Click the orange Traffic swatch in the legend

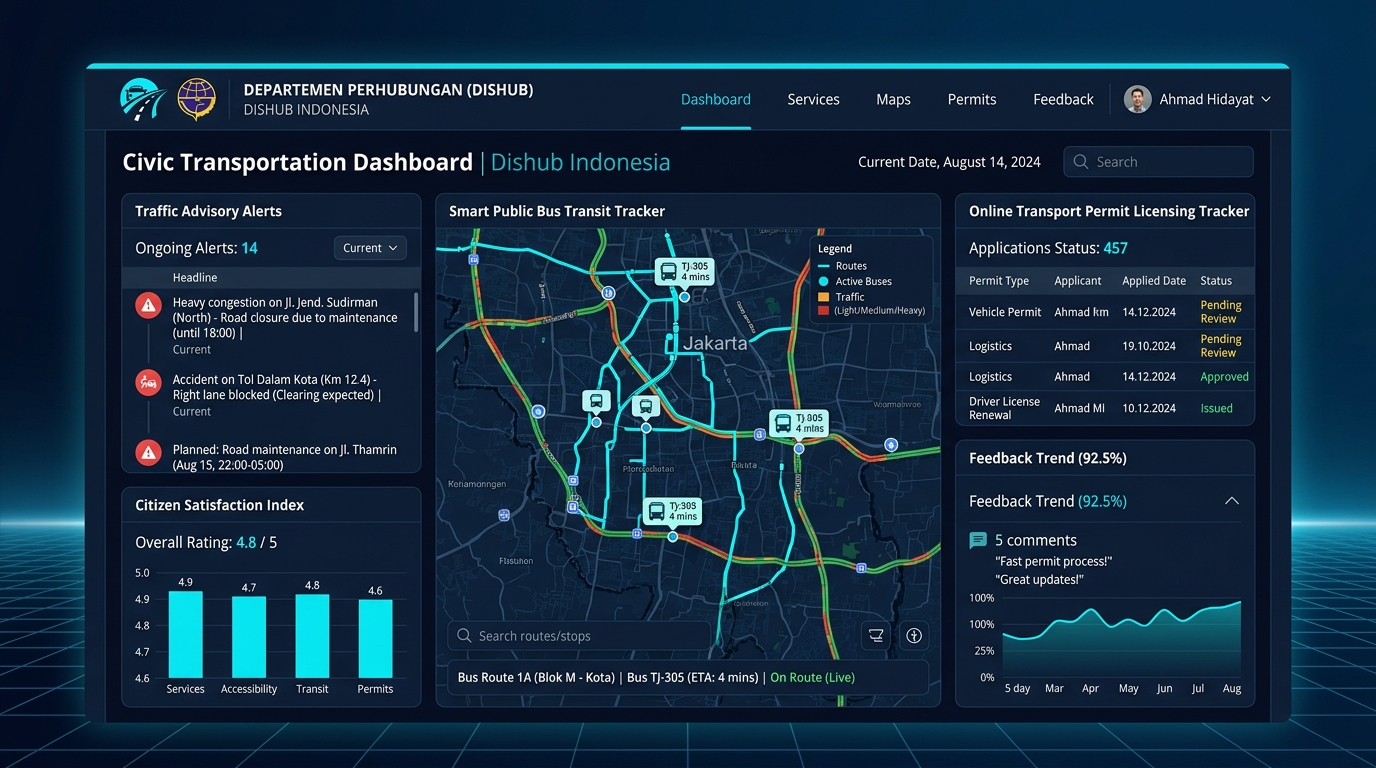(824, 297)
